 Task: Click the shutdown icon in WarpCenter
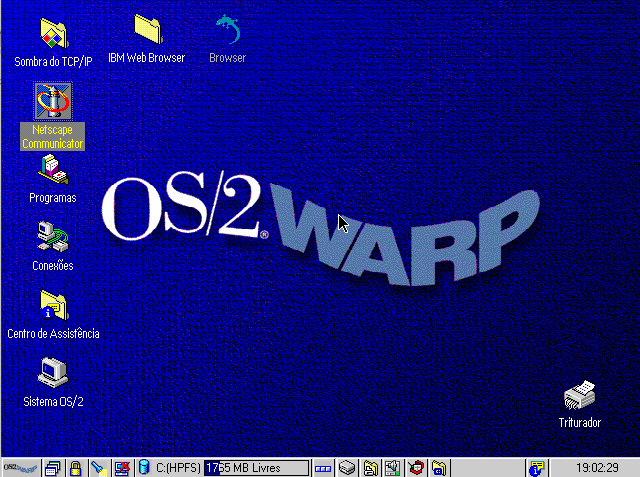[122, 468]
